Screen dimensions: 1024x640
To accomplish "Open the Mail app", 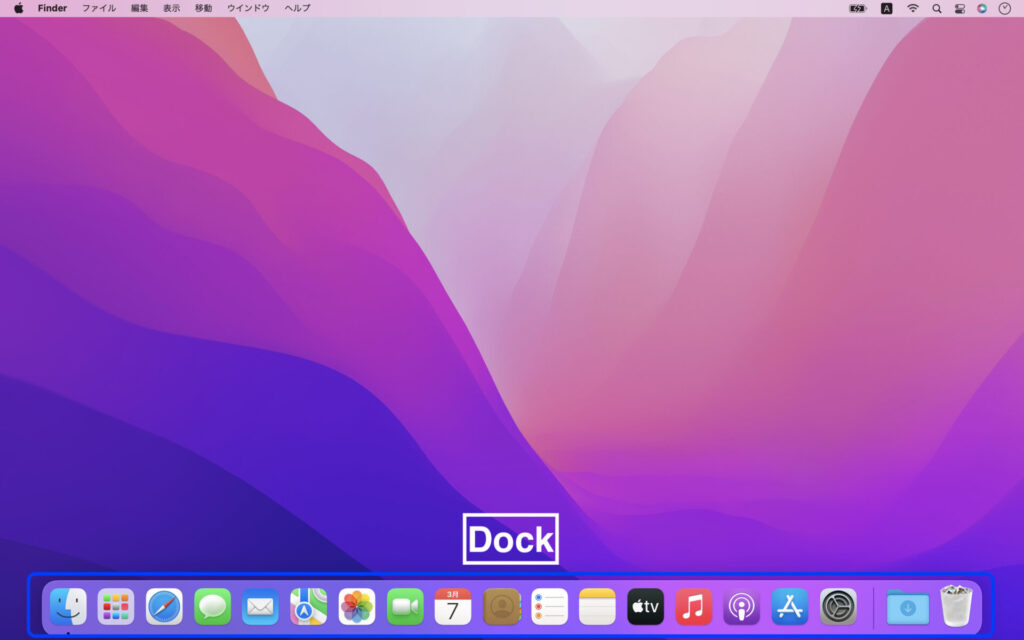I will (260, 607).
